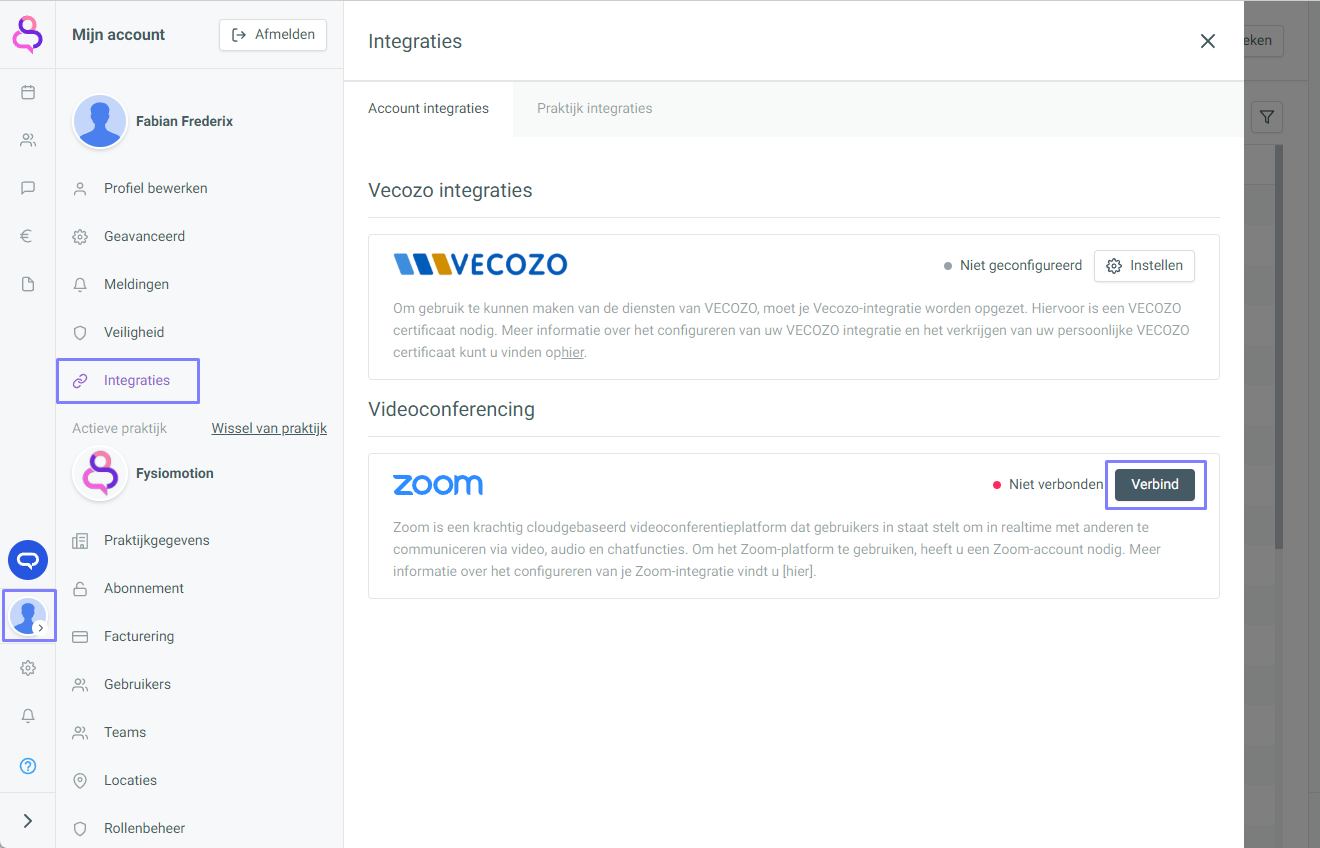Click the app logo at top left
This screenshot has width=1320, height=848.
tap(28, 34)
